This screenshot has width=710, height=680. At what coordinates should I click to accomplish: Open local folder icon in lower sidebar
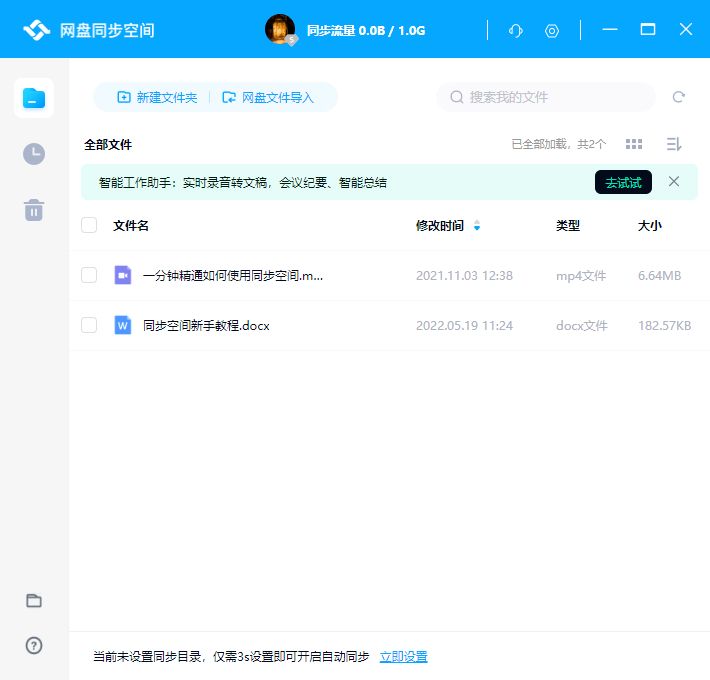[34, 600]
